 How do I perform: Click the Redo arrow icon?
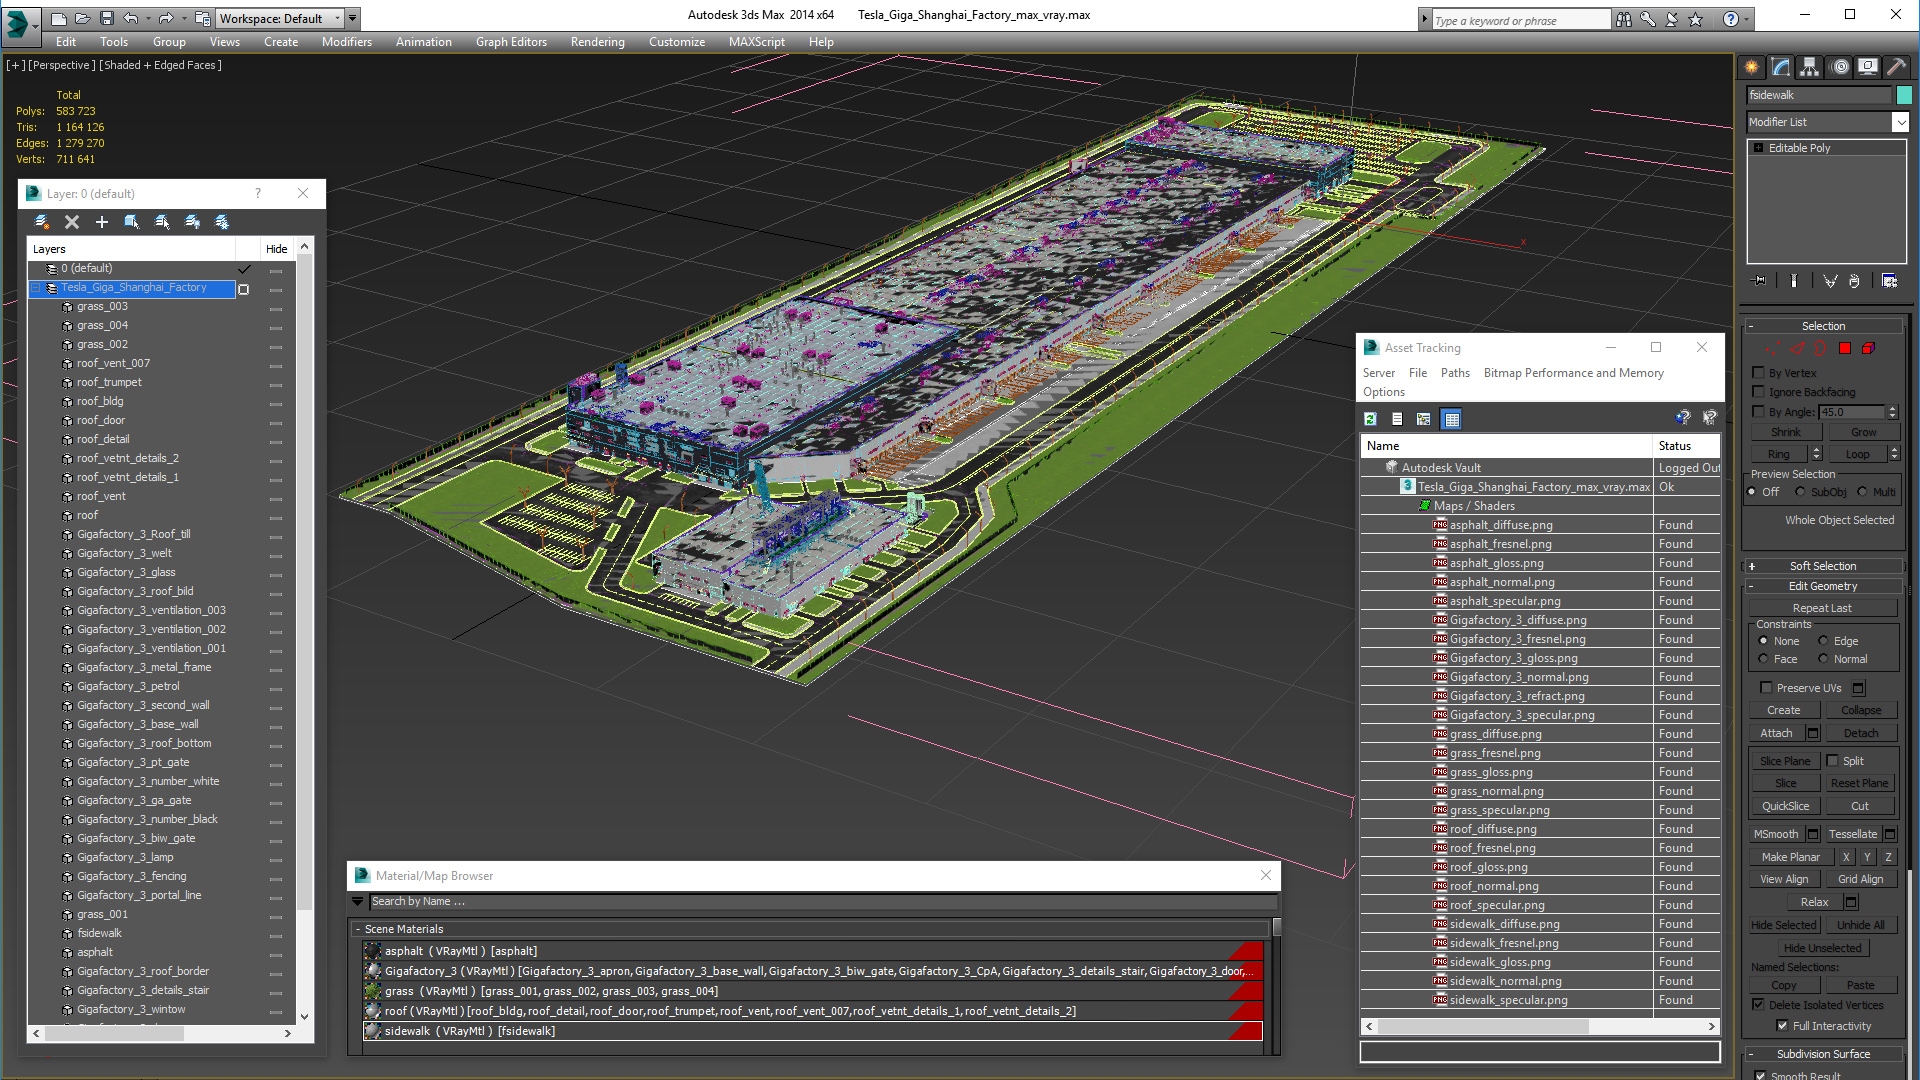pyautogui.click(x=166, y=18)
